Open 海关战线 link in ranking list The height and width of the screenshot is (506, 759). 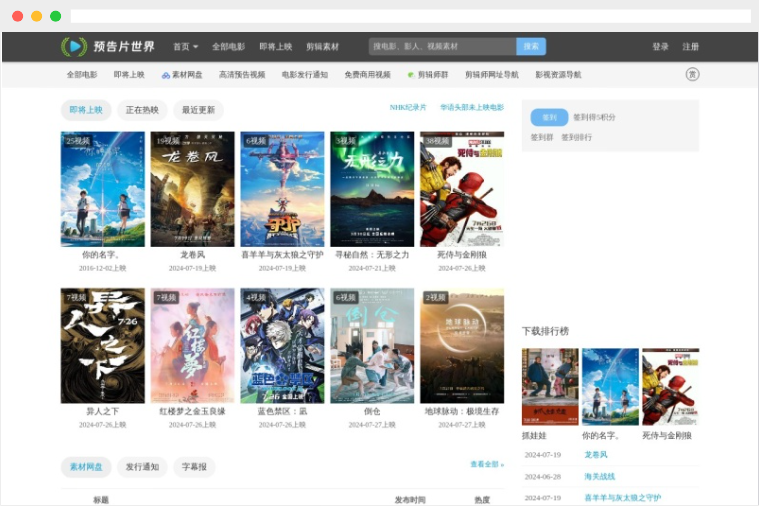600,476
